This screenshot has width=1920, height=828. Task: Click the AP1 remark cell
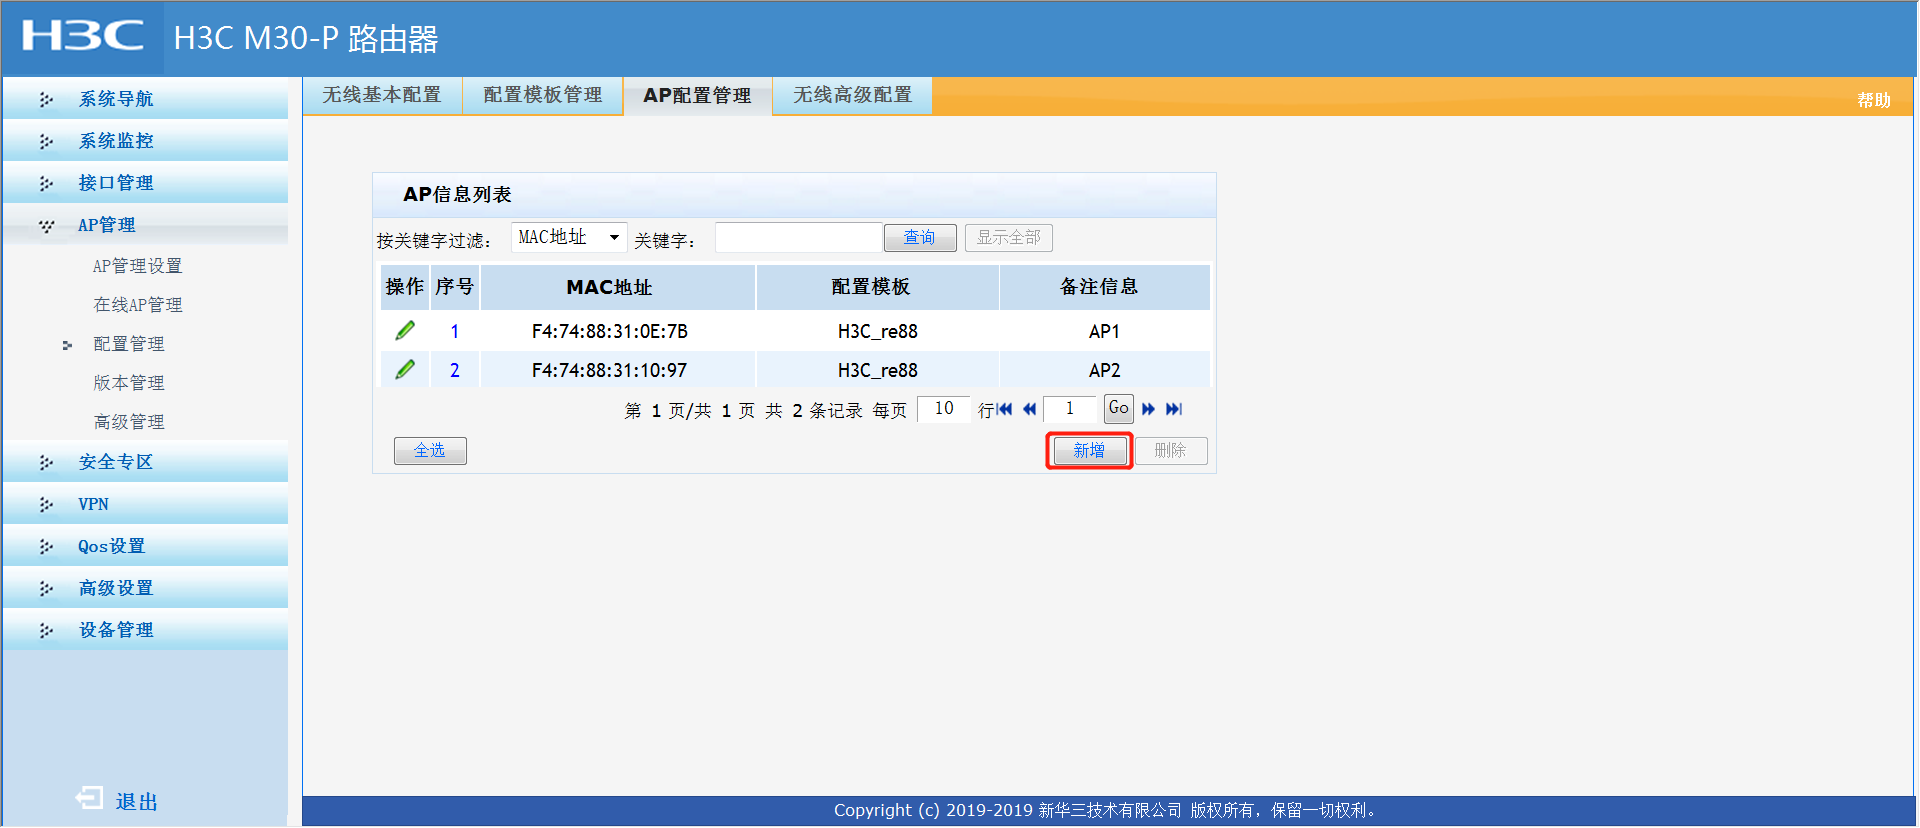[x=1104, y=331]
